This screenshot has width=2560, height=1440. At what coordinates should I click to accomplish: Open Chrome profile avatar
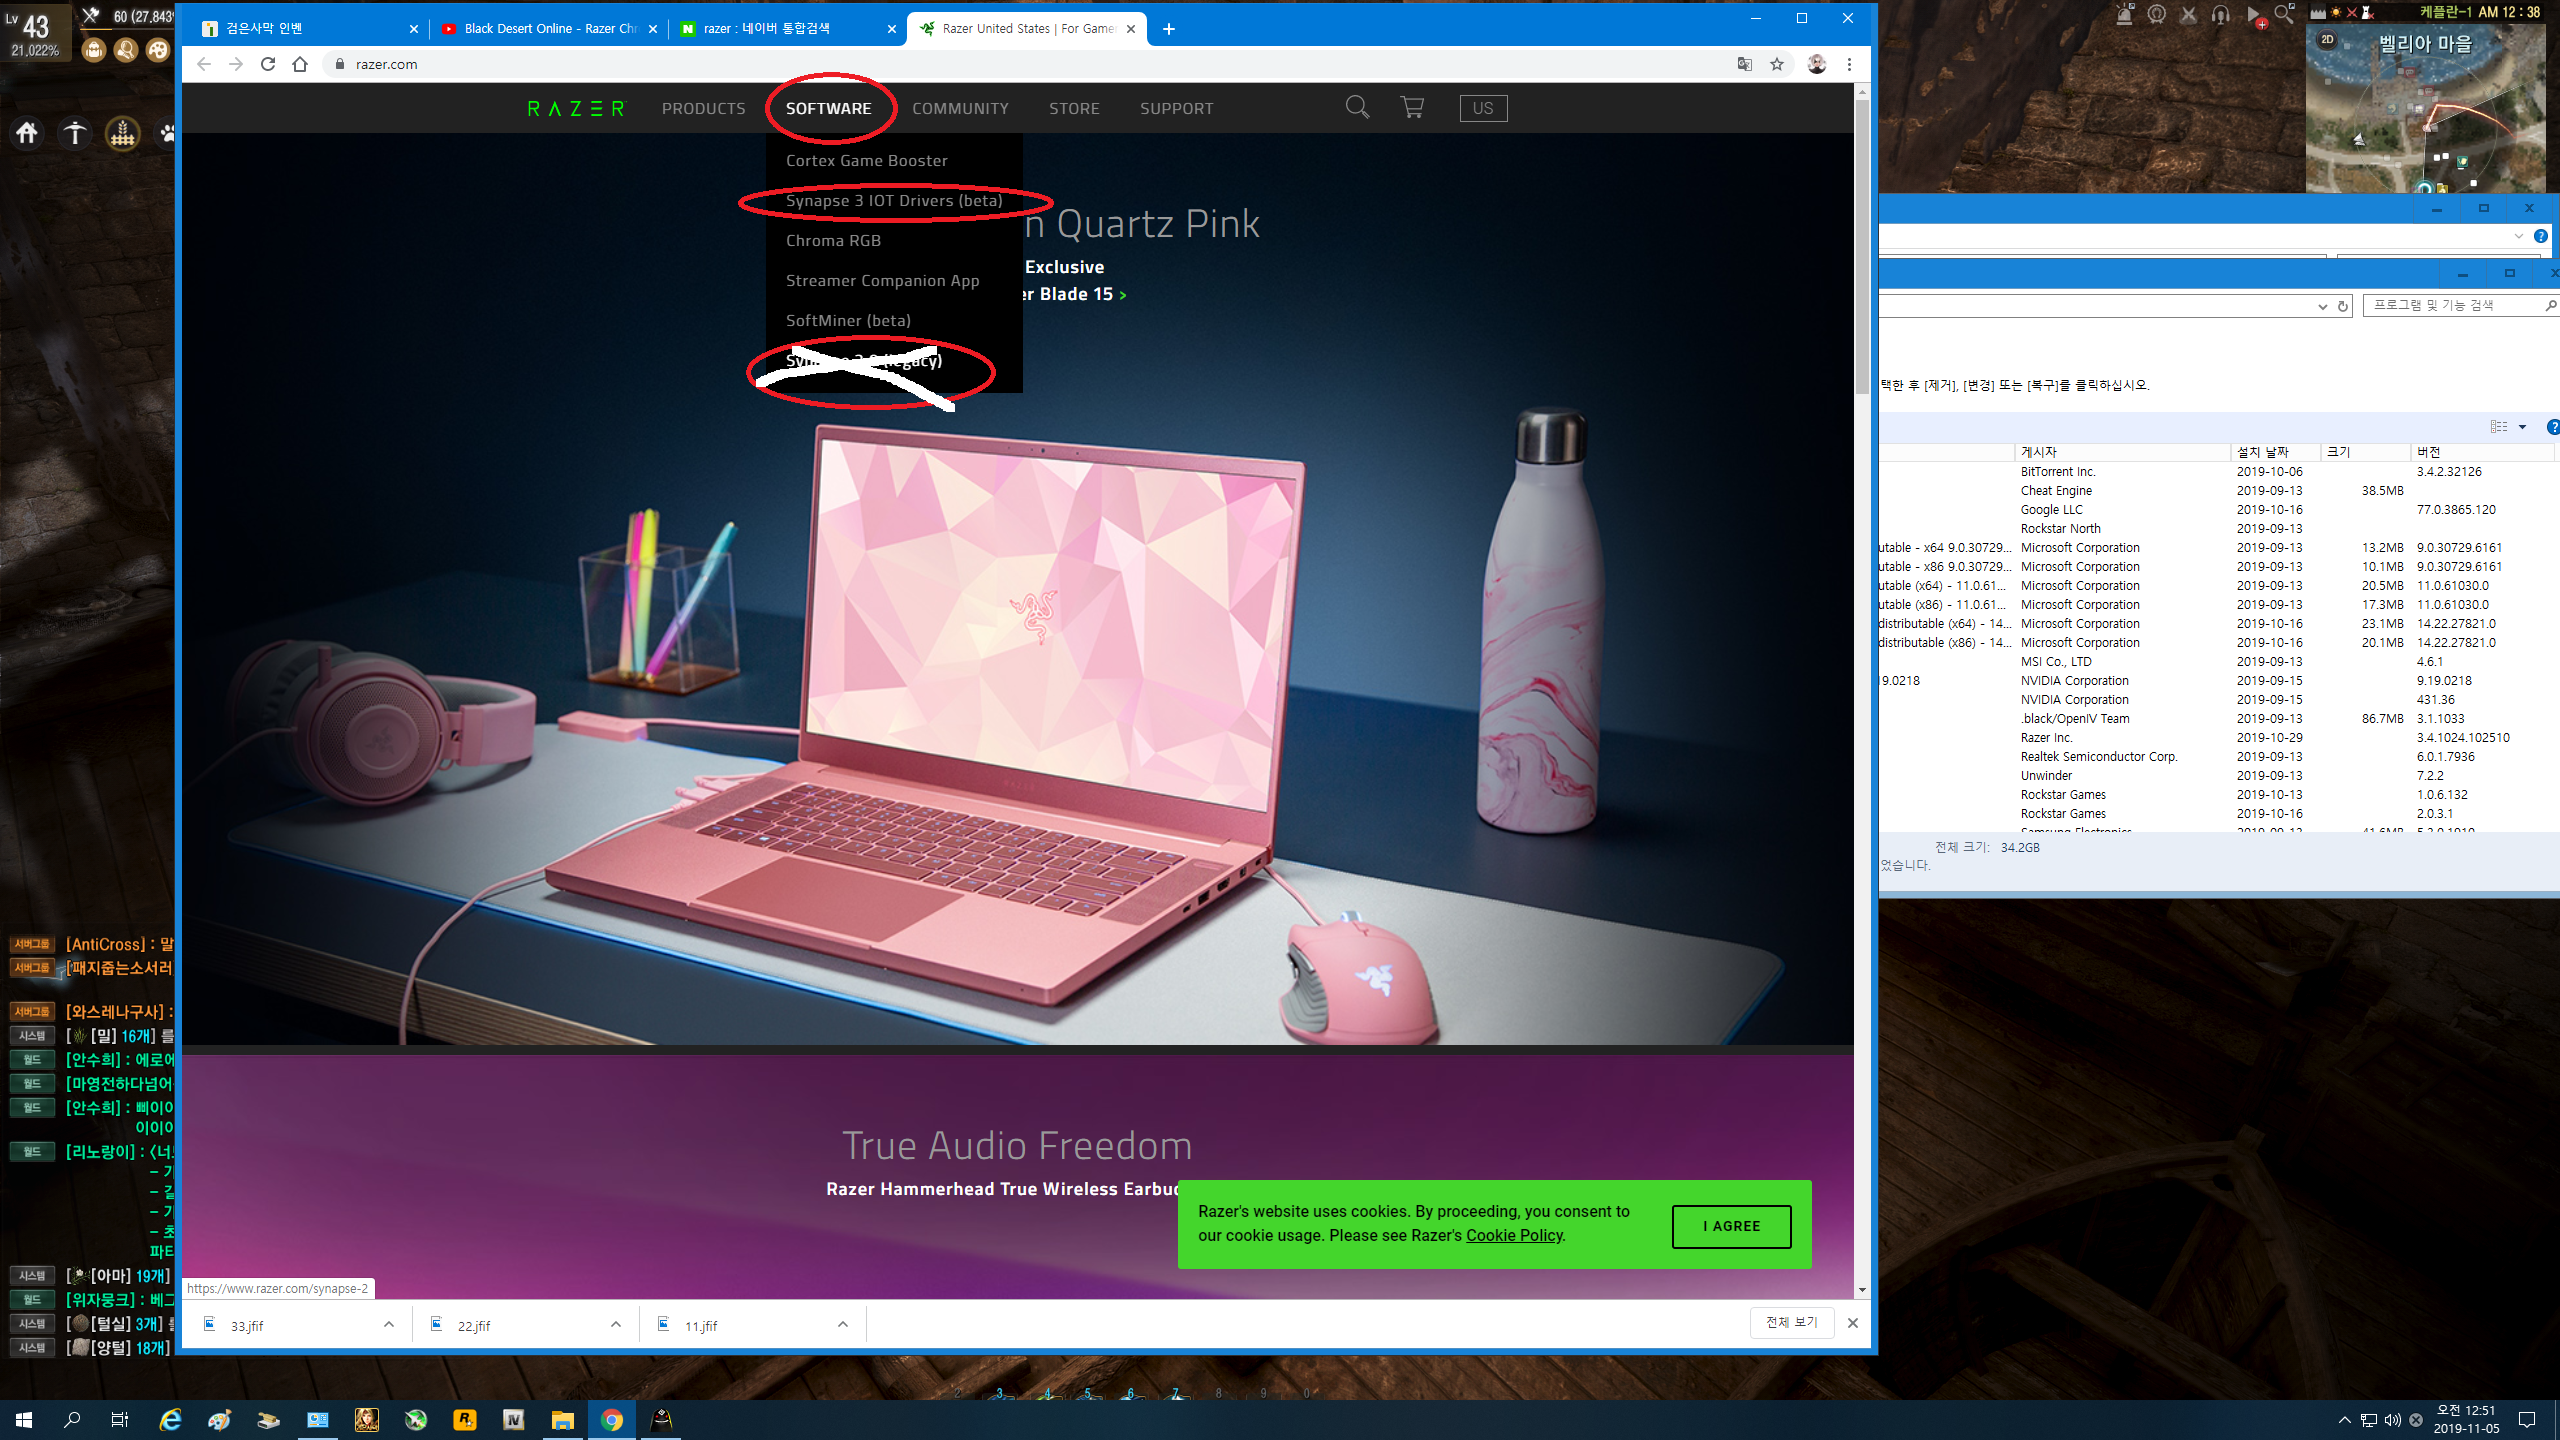pyautogui.click(x=1817, y=64)
